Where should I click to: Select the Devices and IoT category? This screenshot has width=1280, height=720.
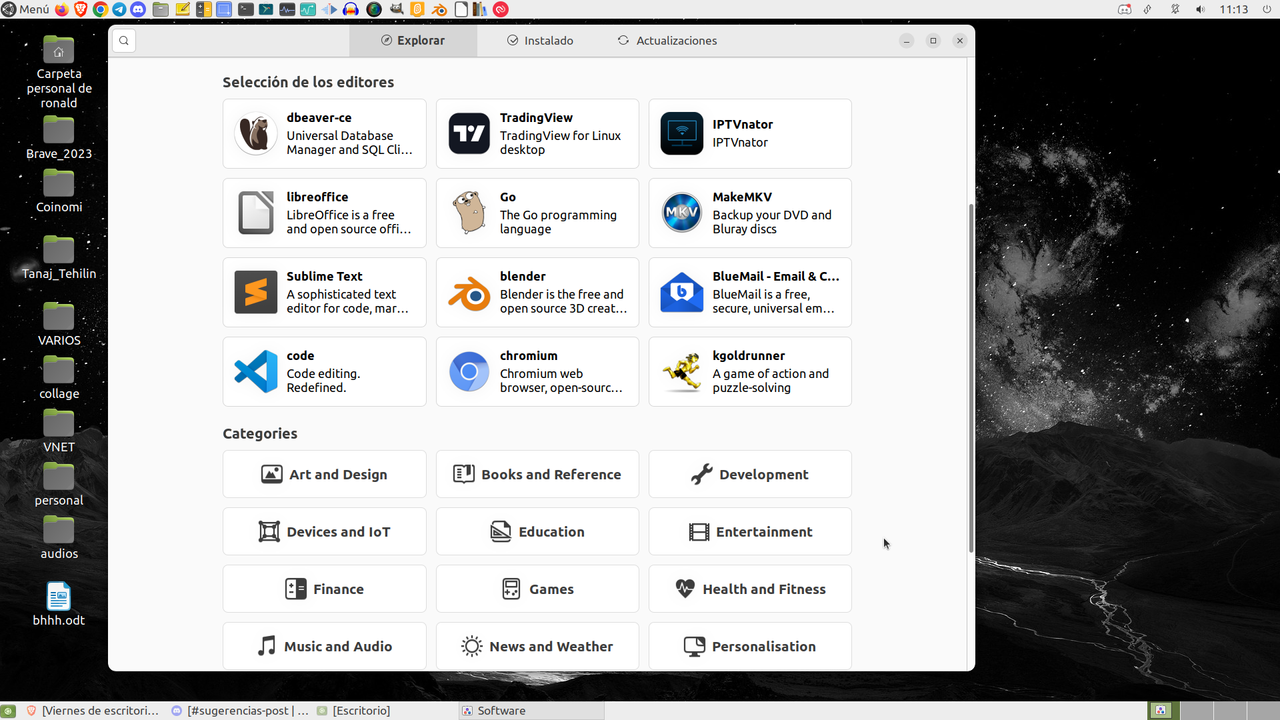tap(324, 531)
